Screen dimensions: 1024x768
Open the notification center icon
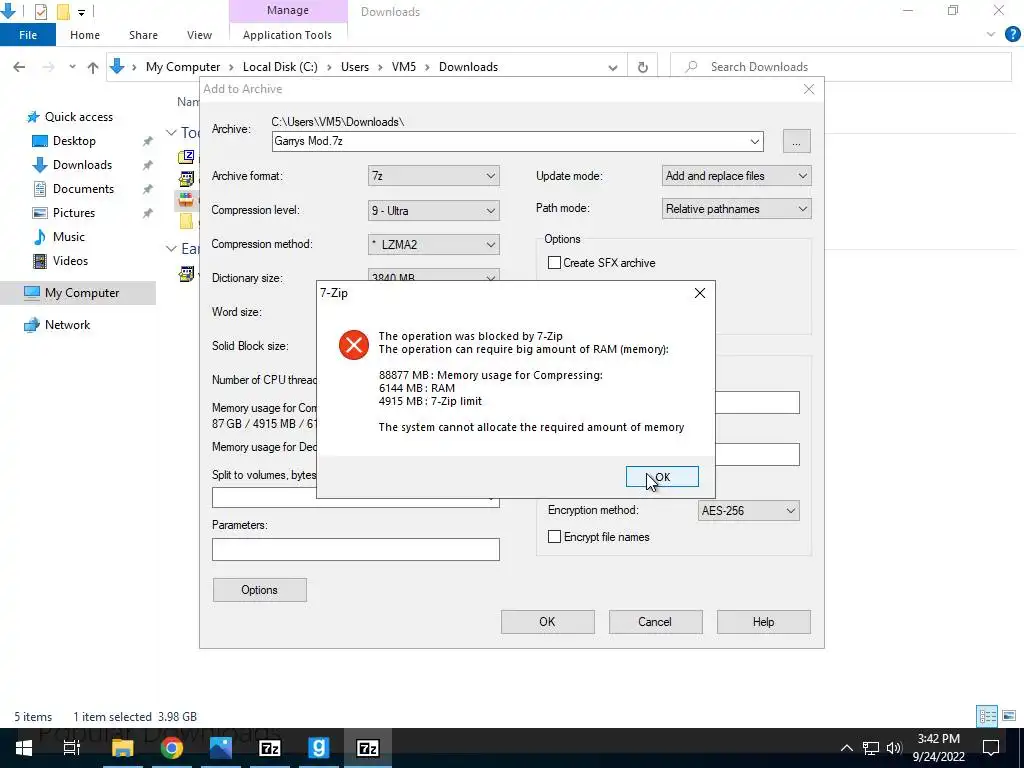(x=991, y=747)
